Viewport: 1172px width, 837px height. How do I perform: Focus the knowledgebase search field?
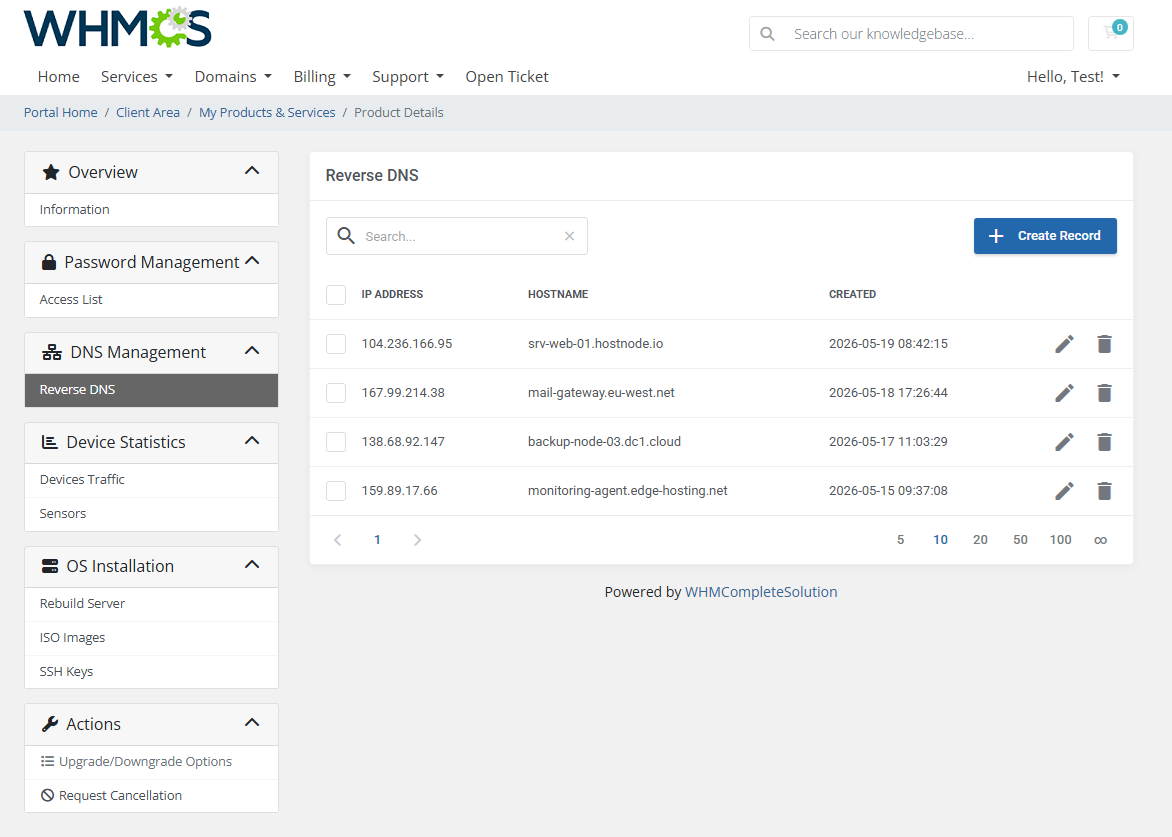click(x=912, y=34)
